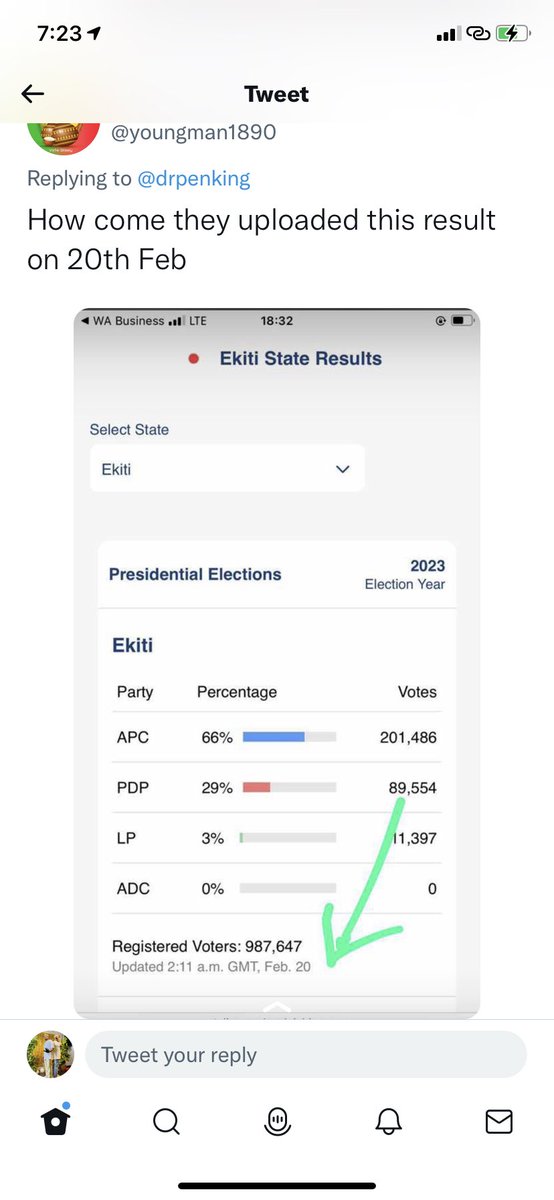Image resolution: width=554 pixels, height=1200 pixels.
Task: Open the @drpenking profile link
Action: [x=194, y=179]
